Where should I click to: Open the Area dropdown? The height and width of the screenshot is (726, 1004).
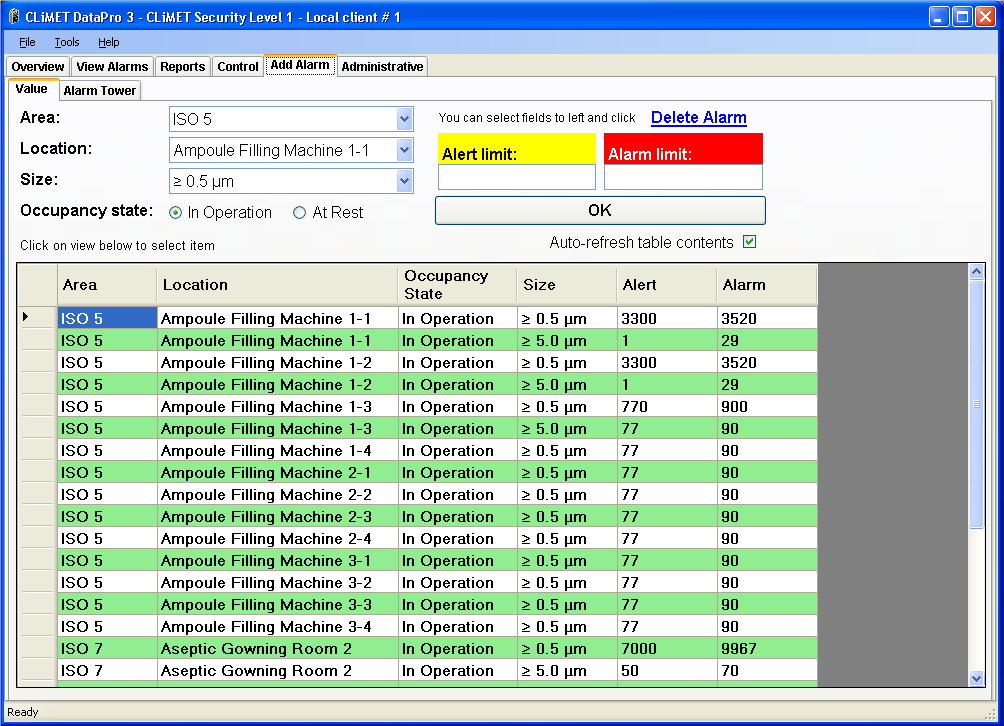point(404,119)
